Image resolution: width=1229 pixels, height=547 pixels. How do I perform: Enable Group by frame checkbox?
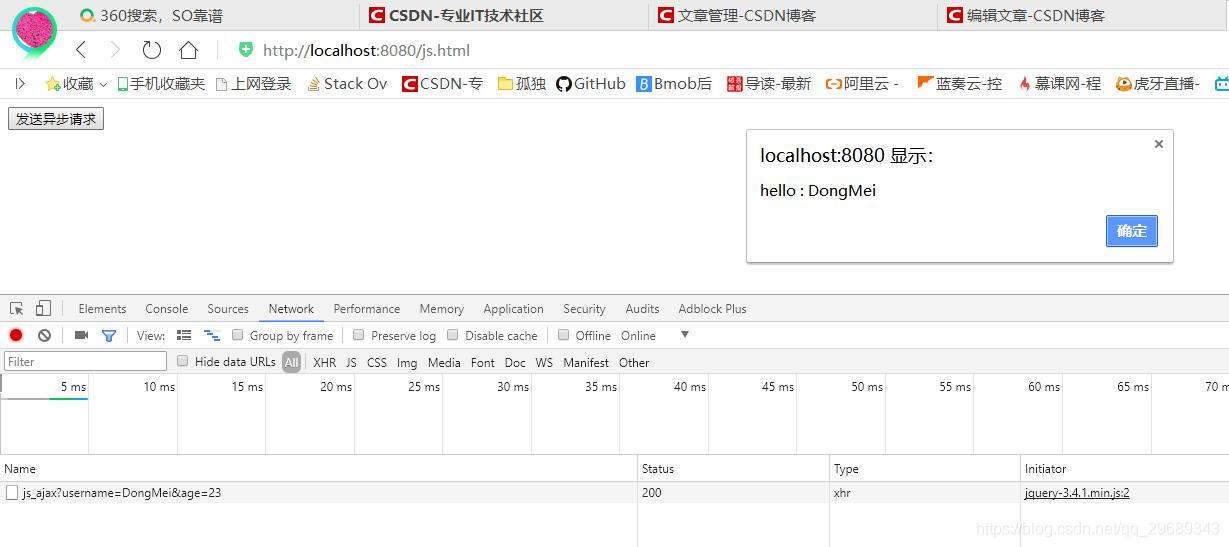coord(238,335)
